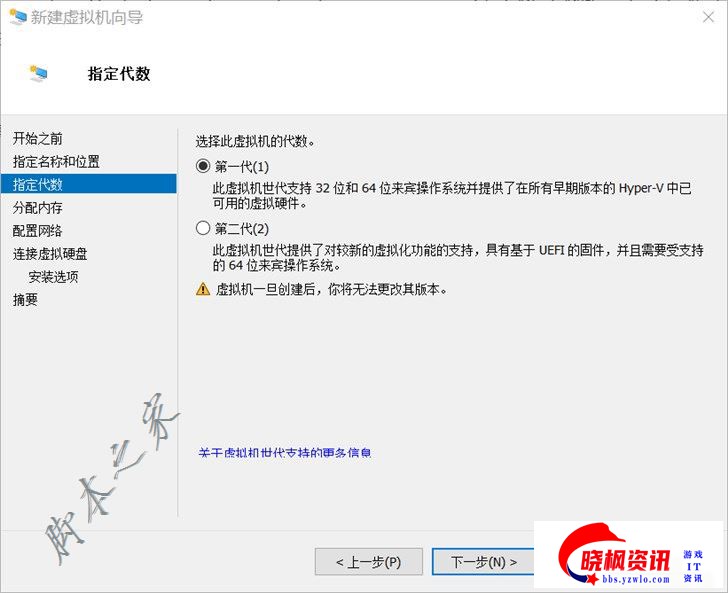Image resolution: width=728 pixels, height=593 pixels.
Task: Select the indented 安装选项 sub-step
Action: click(53, 276)
